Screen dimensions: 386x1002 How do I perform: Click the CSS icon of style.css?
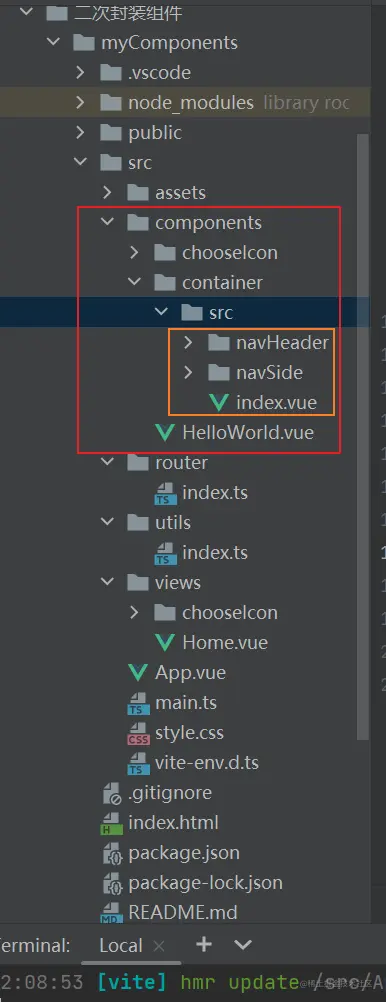coord(138,733)
